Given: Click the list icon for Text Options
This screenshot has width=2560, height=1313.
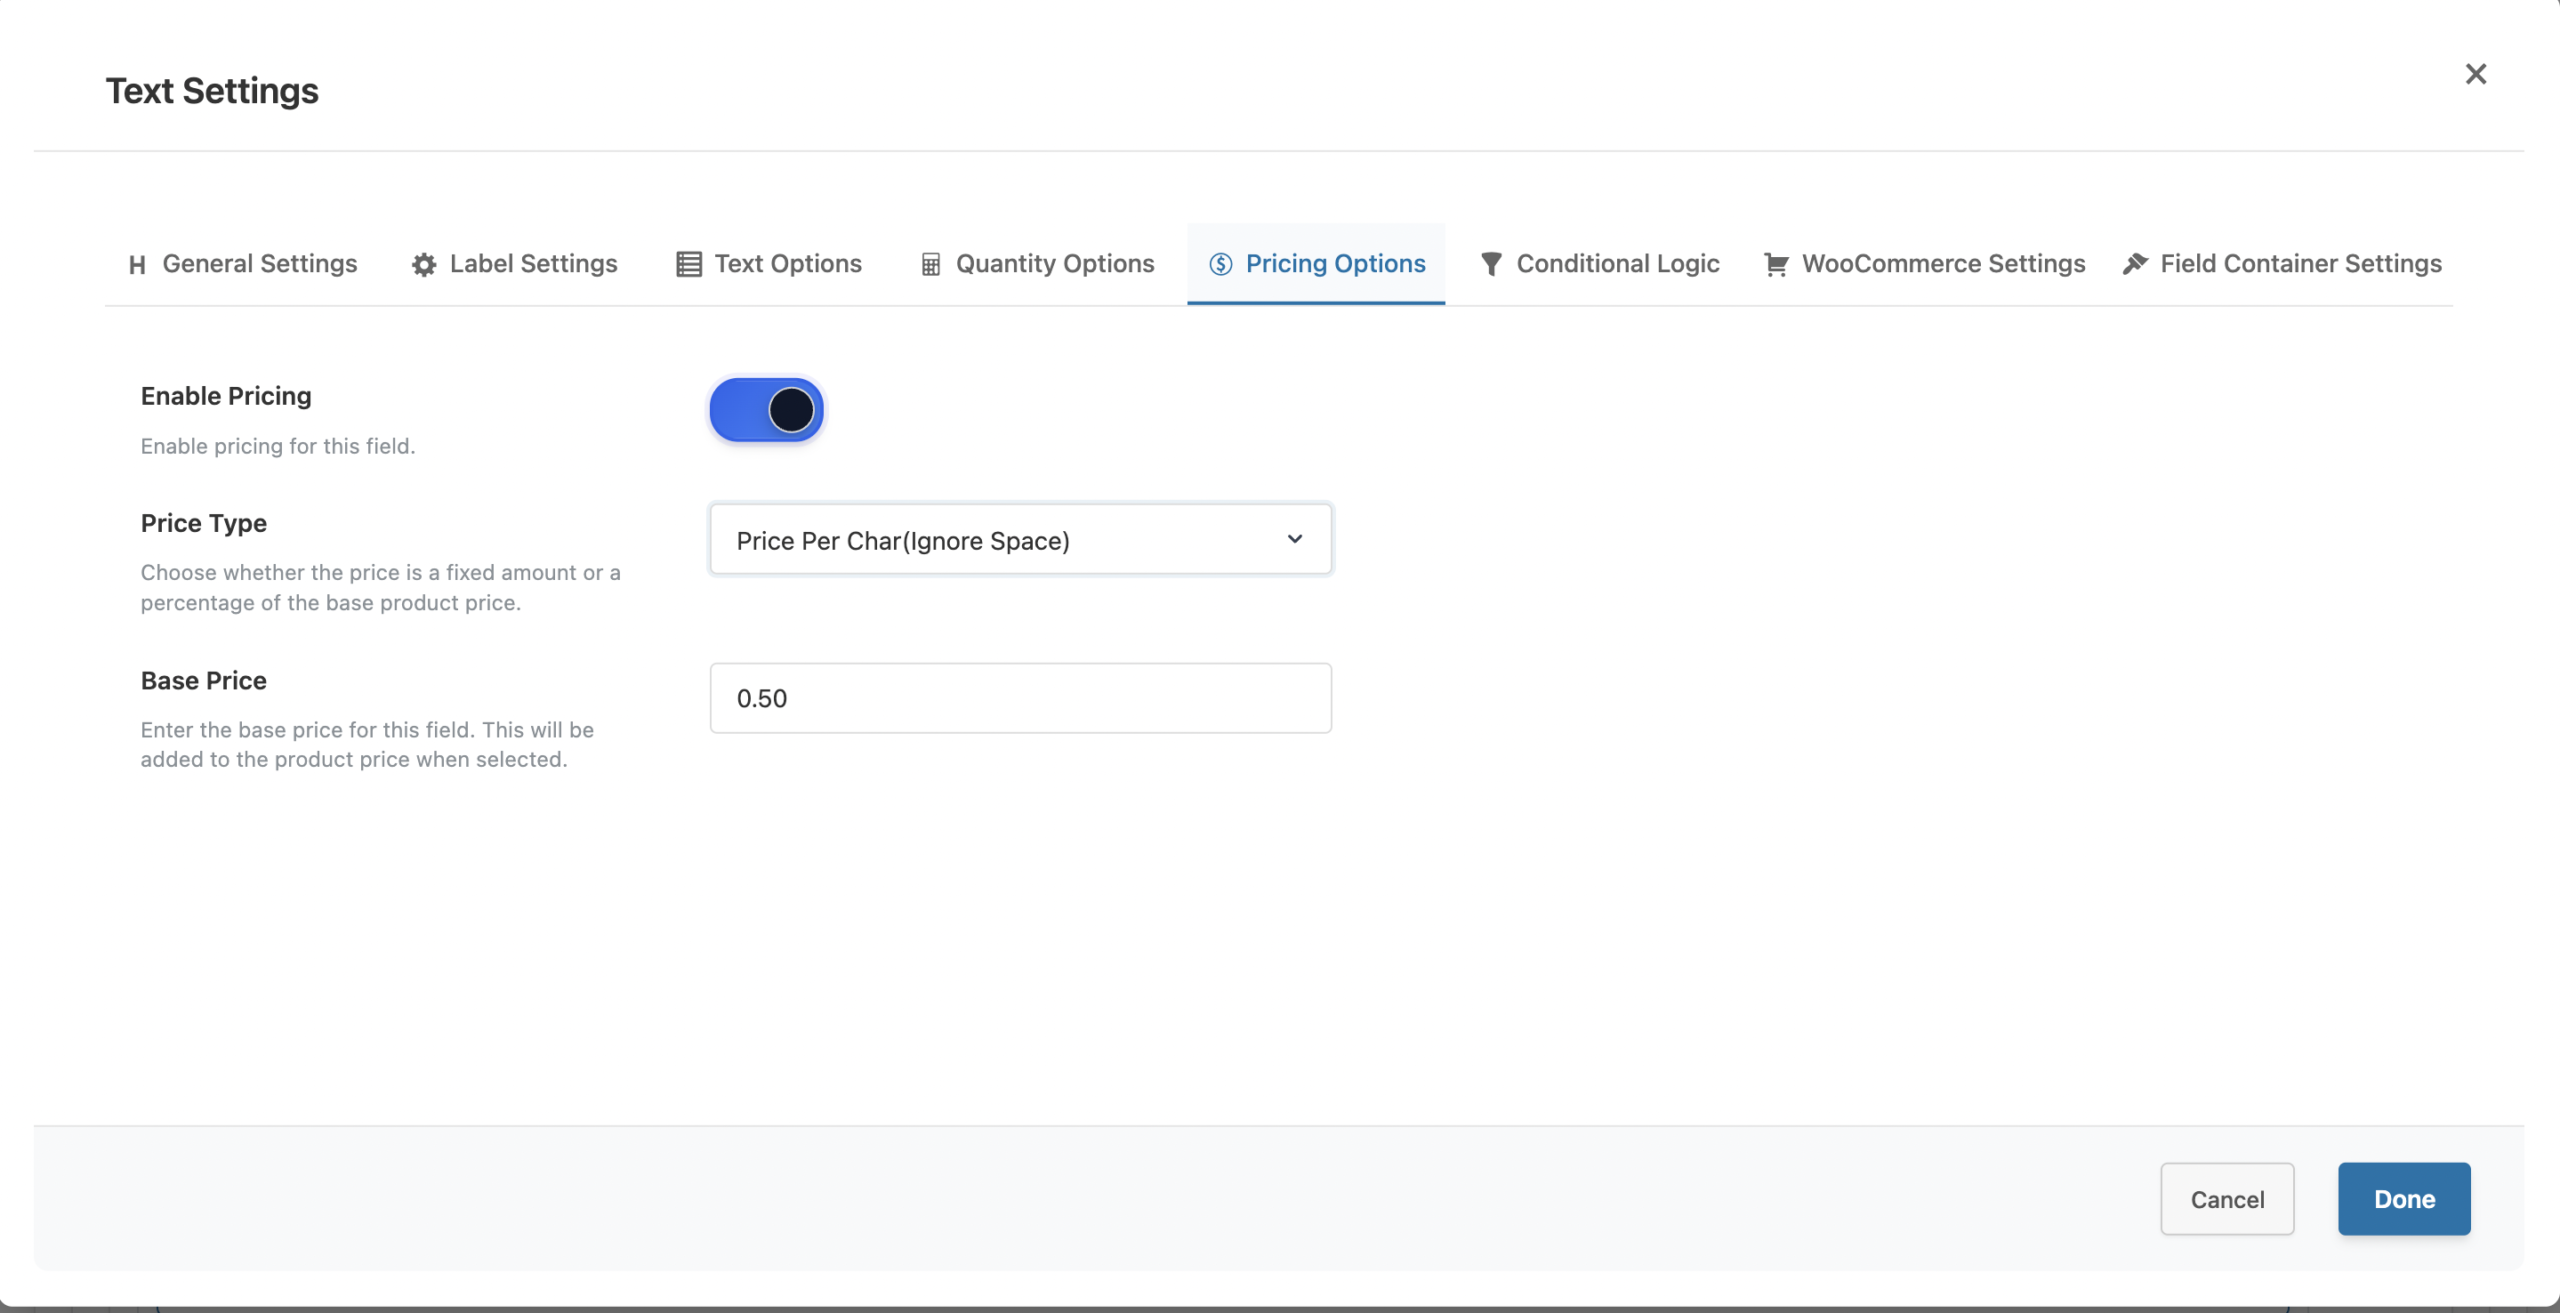Looking at the screenshot, I should [x=689, y=265].
